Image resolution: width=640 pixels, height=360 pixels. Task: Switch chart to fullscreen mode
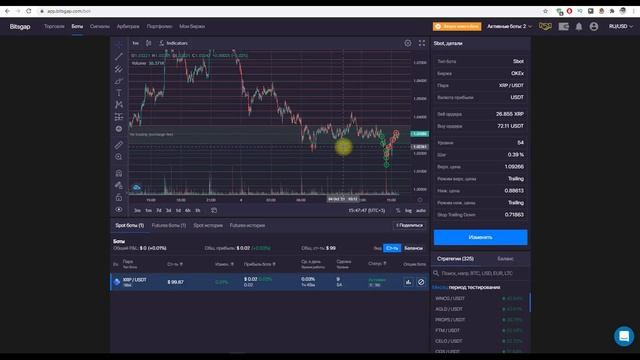point(422,43)
